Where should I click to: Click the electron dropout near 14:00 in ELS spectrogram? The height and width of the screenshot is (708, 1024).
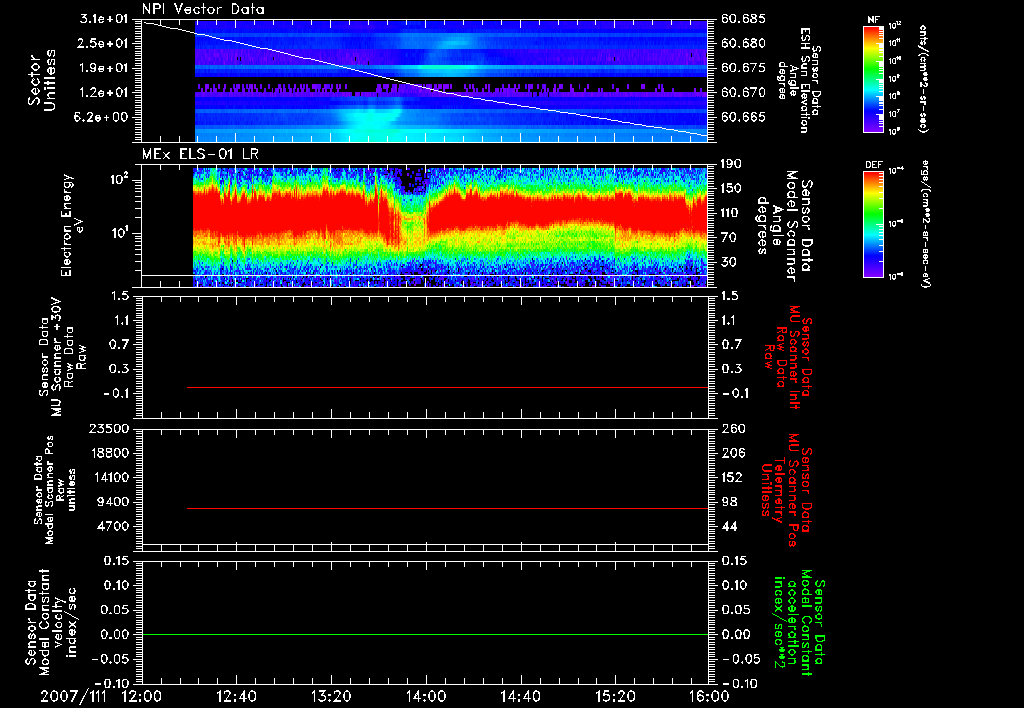pyautogui.click(x=411, y=216)
